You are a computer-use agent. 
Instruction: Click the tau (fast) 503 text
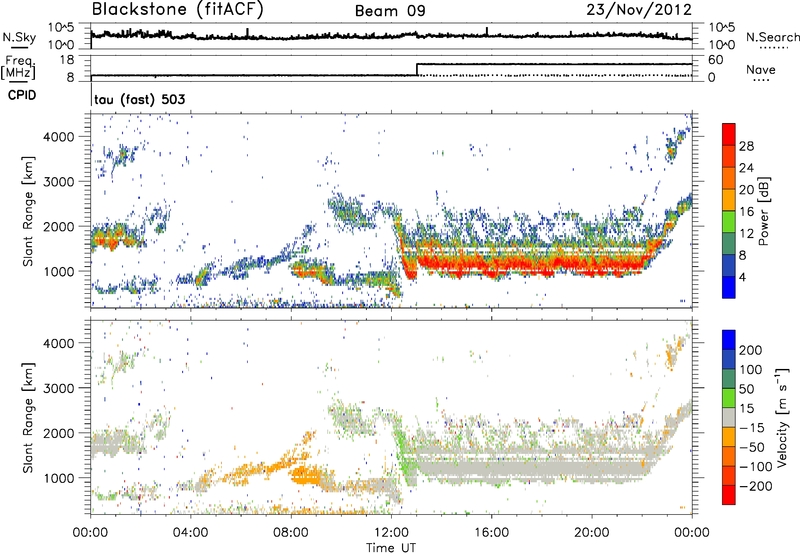pyautogui.click(x=139, y=99)
